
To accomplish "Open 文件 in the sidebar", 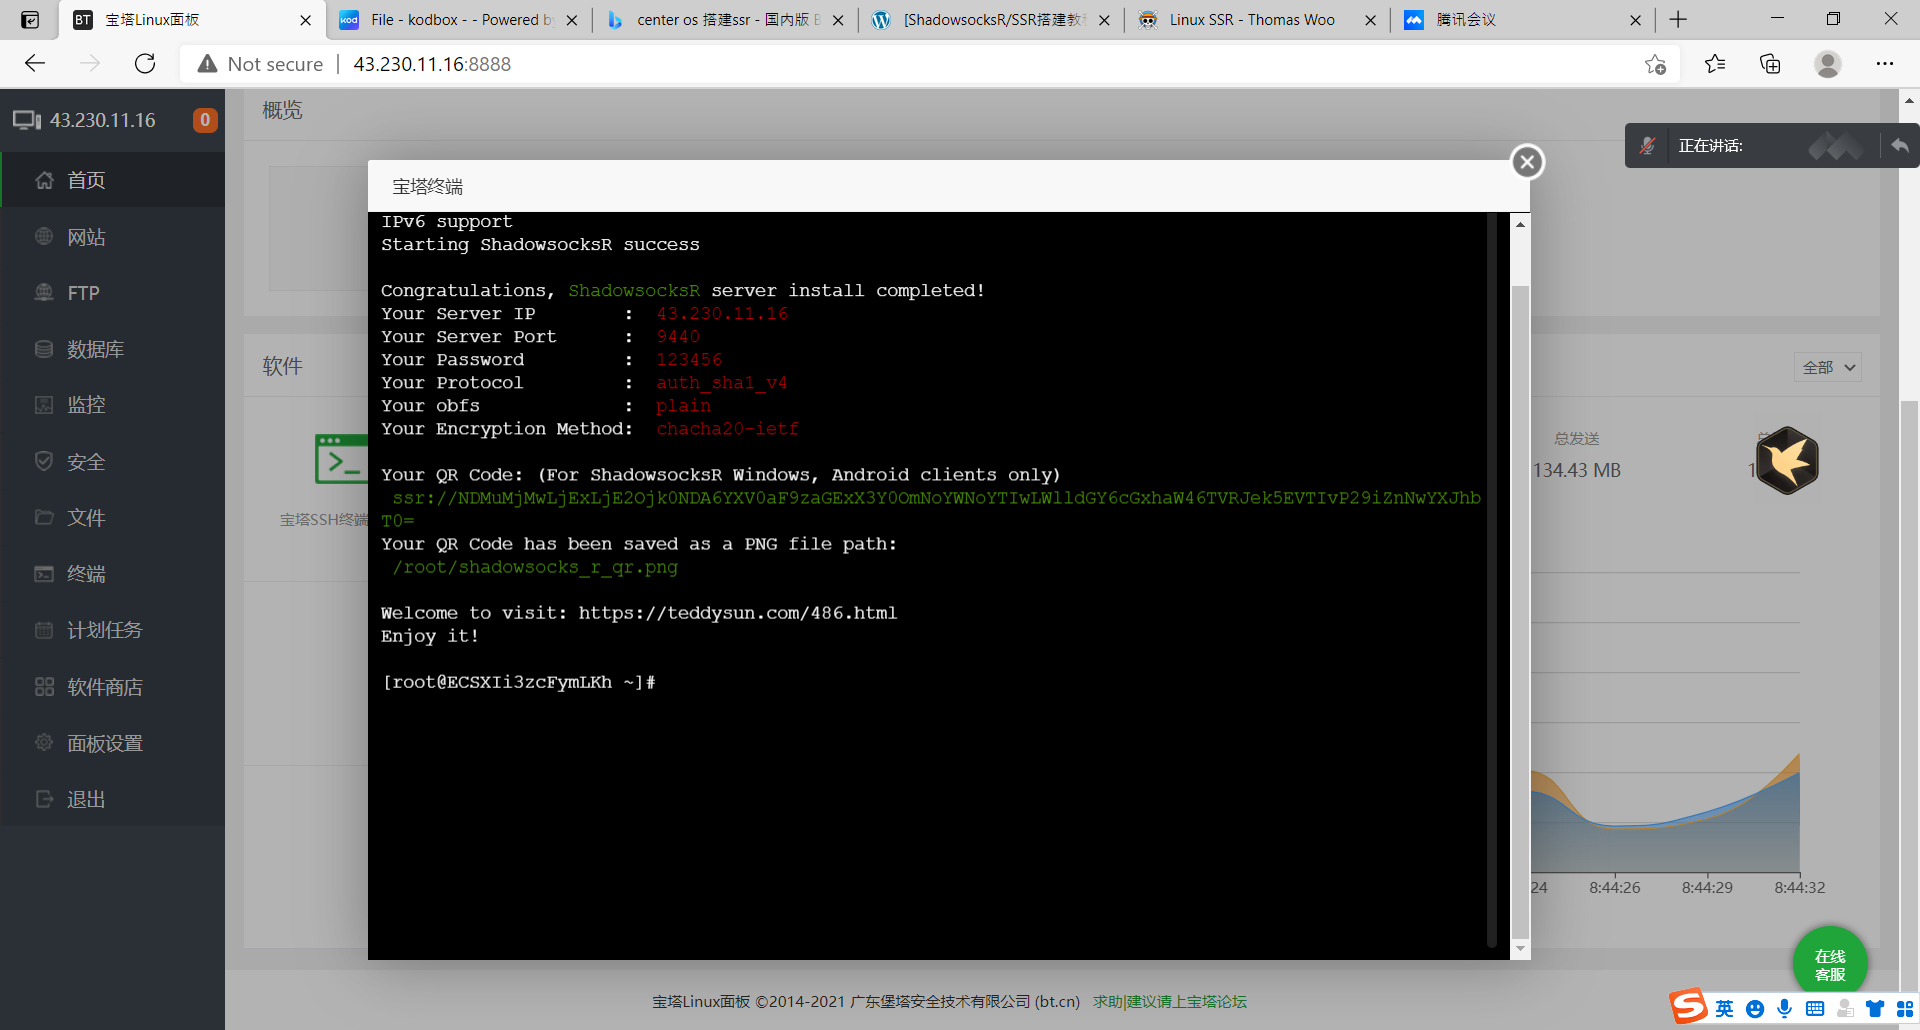I will 112,518.
